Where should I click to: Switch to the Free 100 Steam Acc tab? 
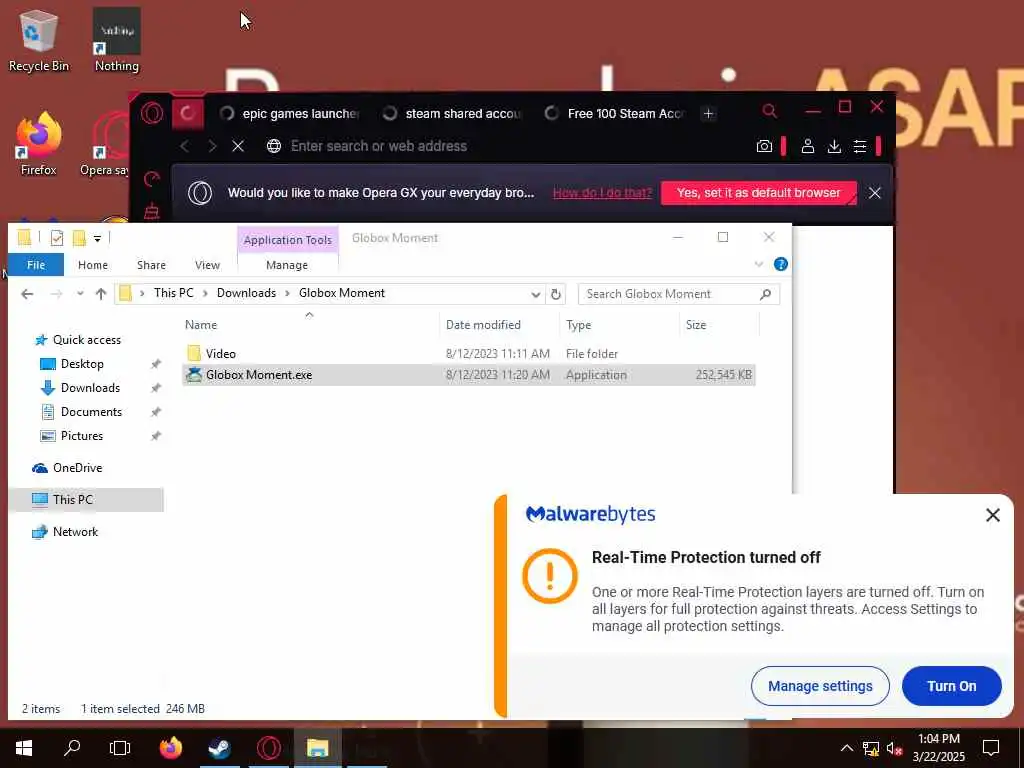[615, 114]
